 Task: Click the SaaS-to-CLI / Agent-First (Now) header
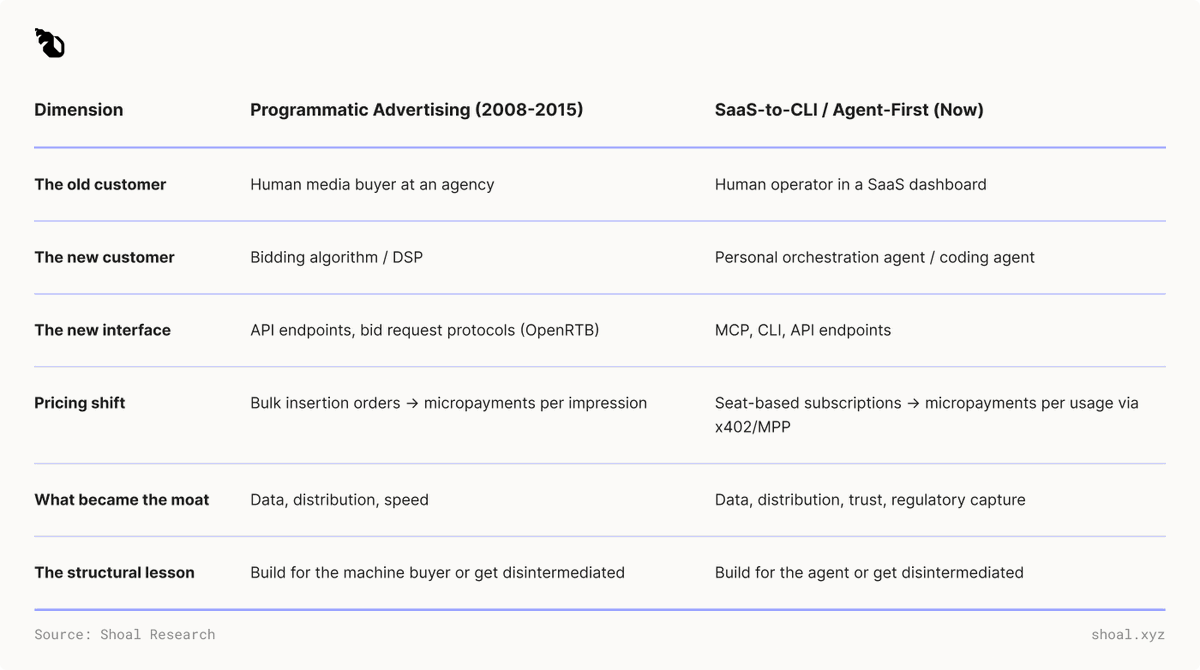click(849, 110)
